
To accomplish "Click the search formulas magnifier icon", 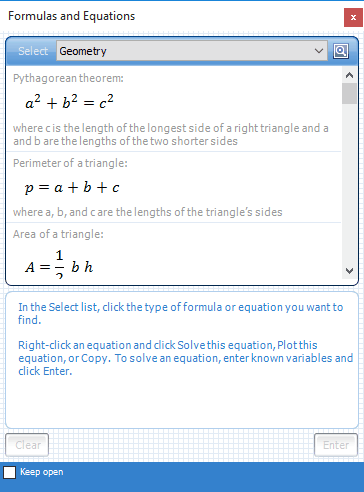I will pyautogui.click(x=341, y=51).
